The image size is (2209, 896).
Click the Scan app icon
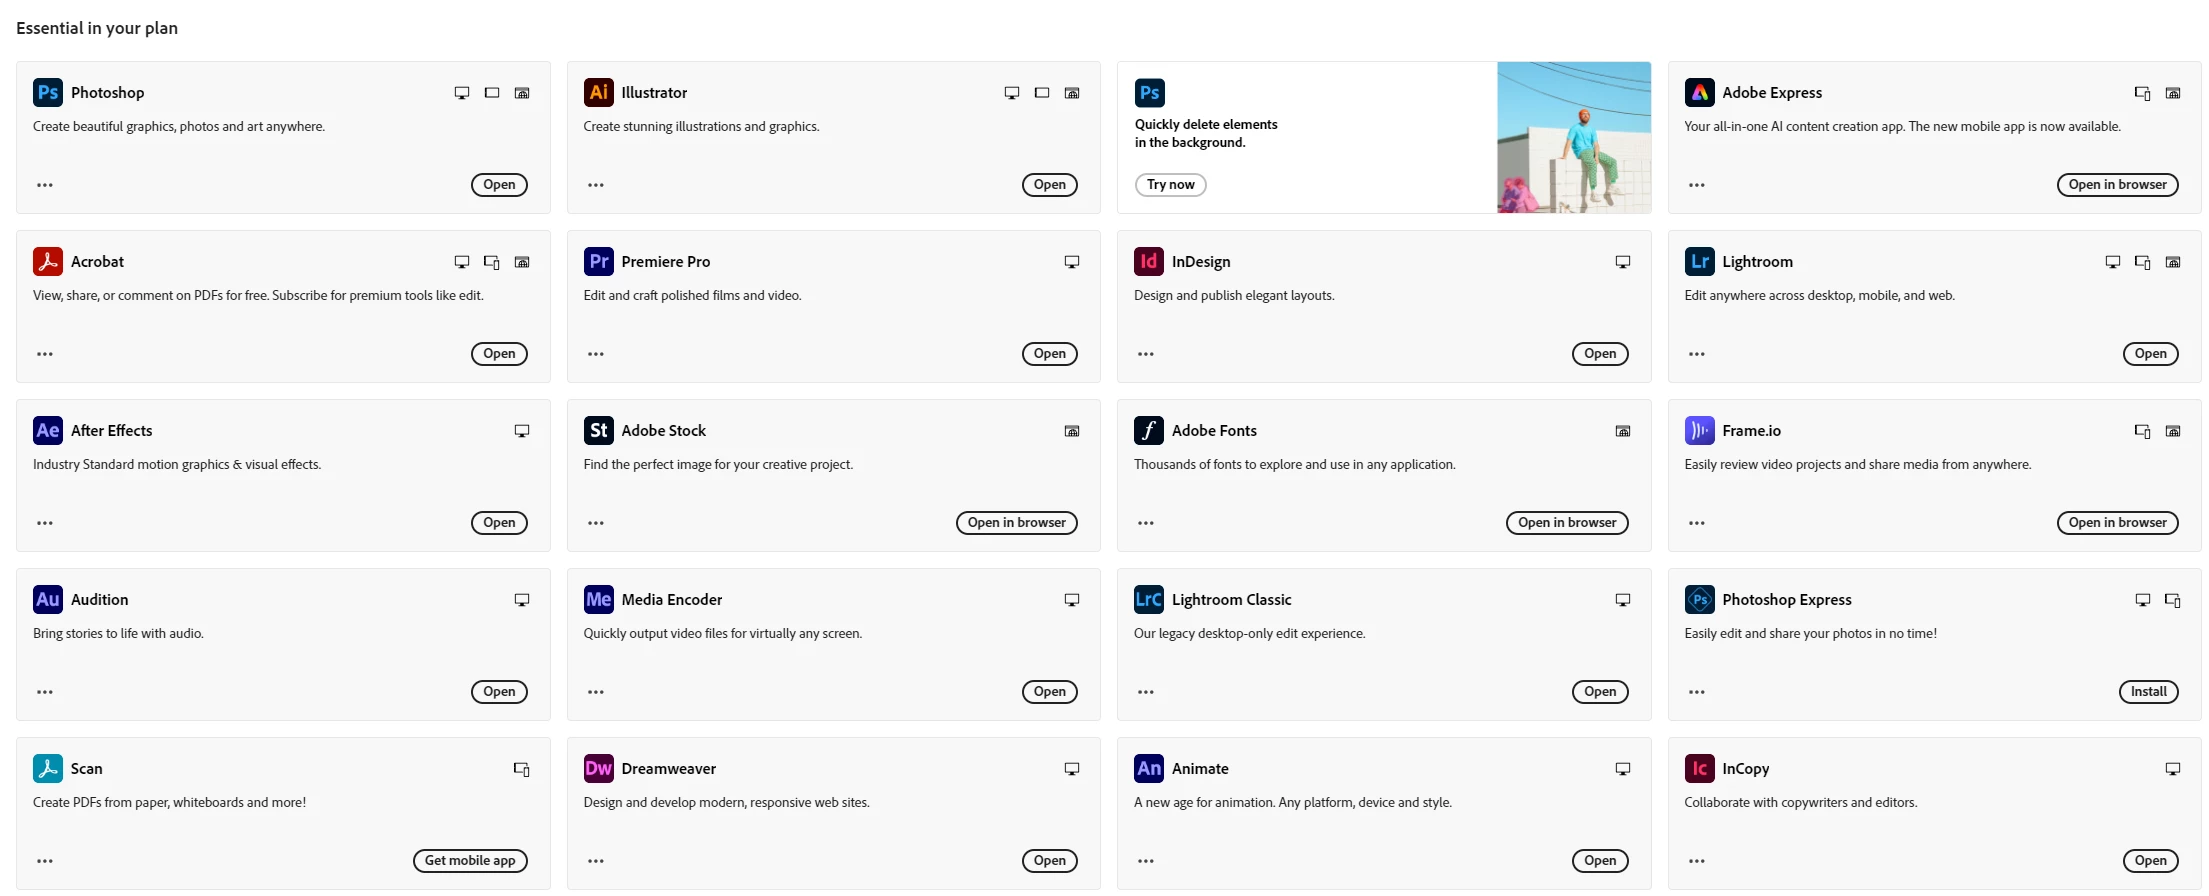point(47,768)
